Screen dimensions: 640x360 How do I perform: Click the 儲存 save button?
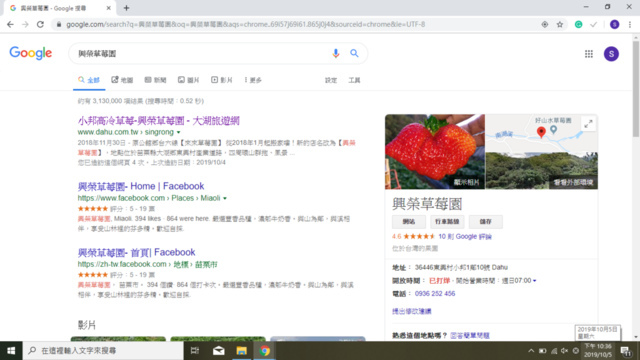click(485, 222)
